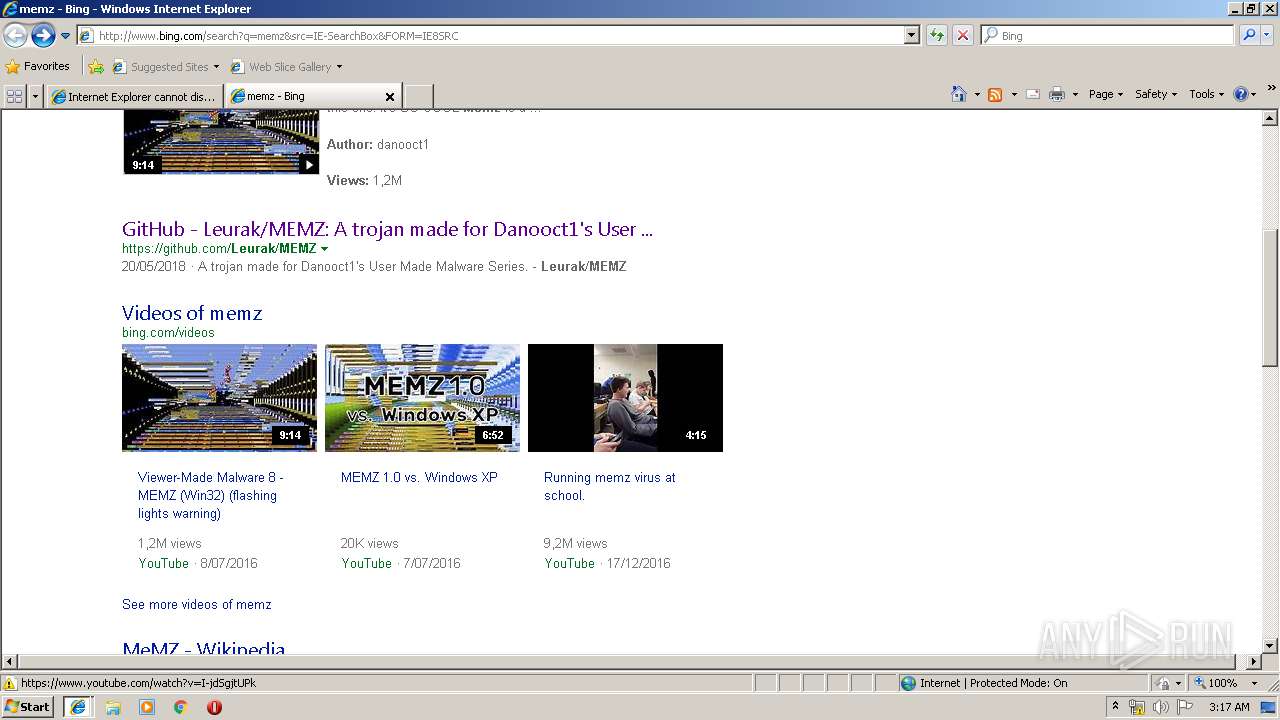Click the Add to Favorites Bar icon

[x=95, y=67]
